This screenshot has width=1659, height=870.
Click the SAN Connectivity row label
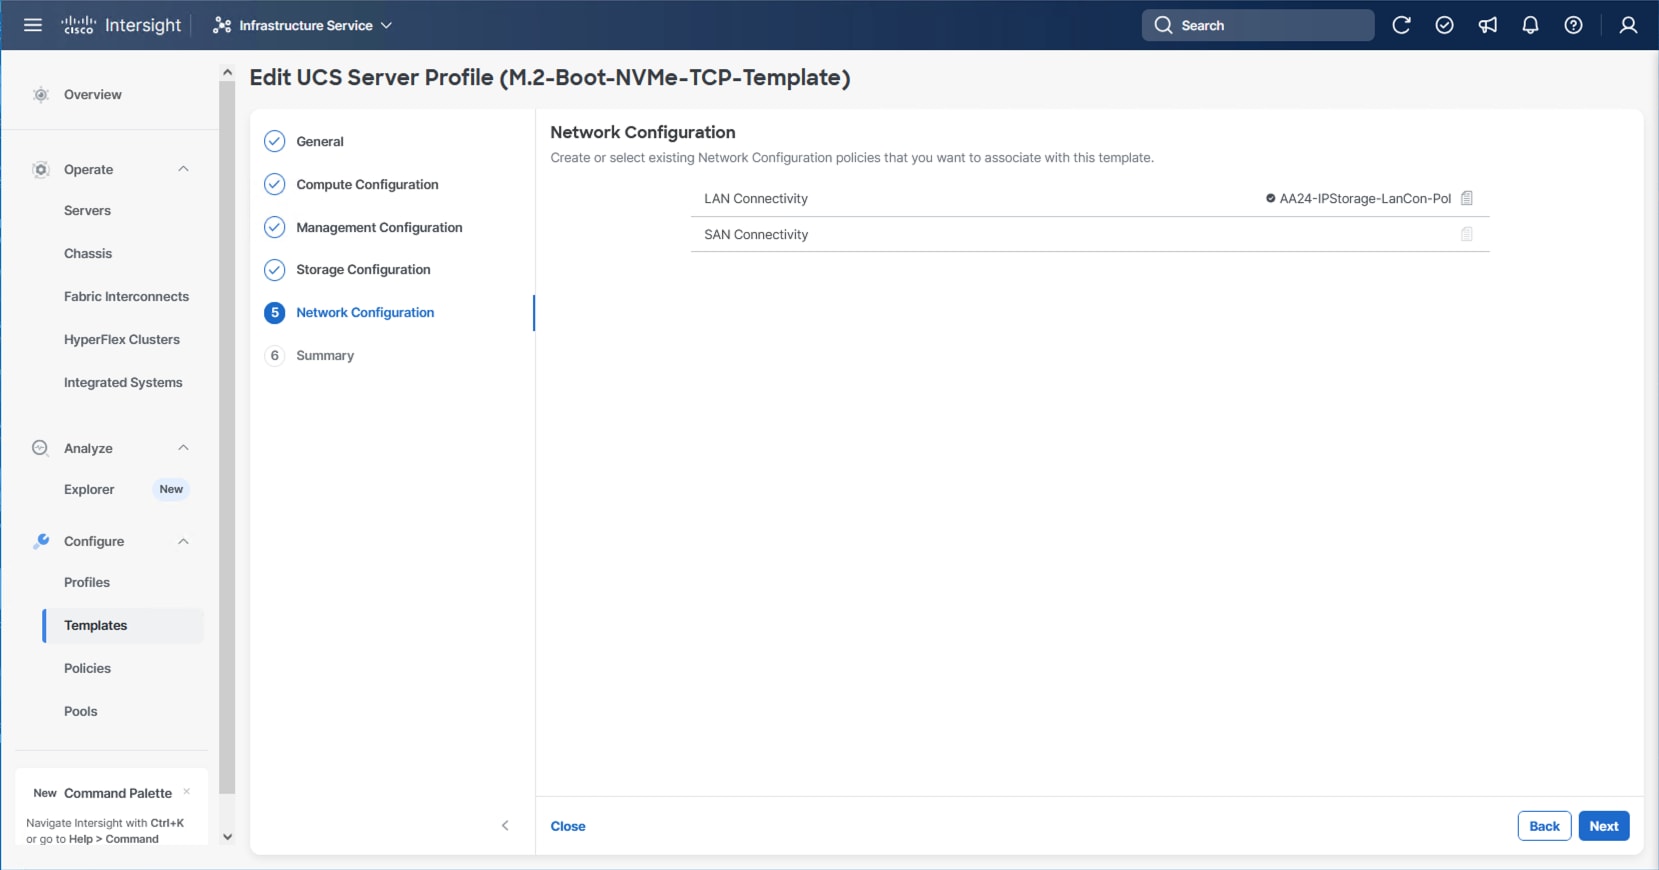756,235
